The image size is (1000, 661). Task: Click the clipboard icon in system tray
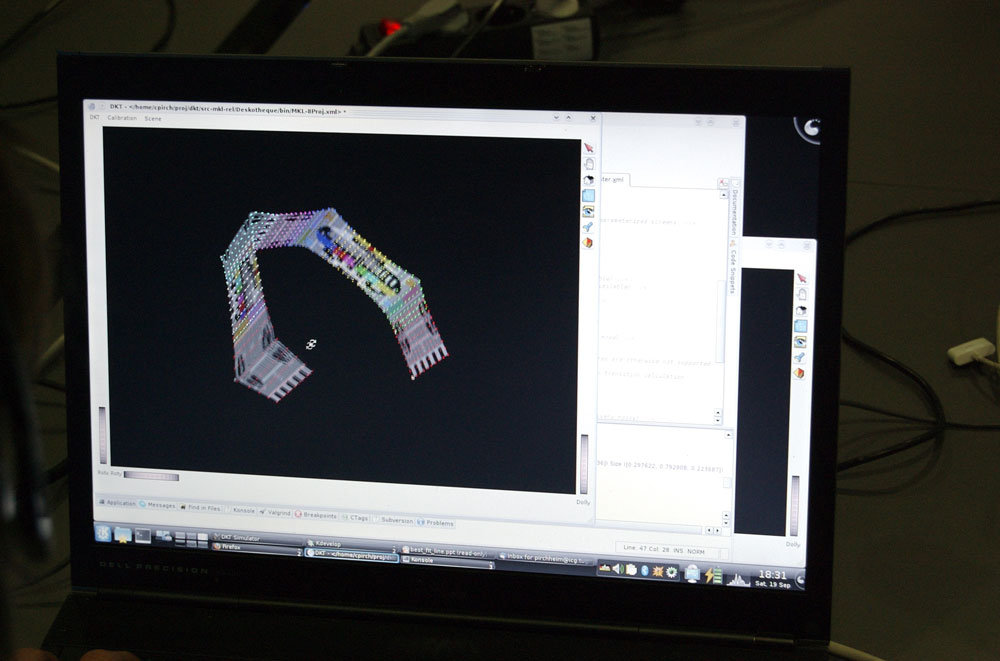(631, 570)
